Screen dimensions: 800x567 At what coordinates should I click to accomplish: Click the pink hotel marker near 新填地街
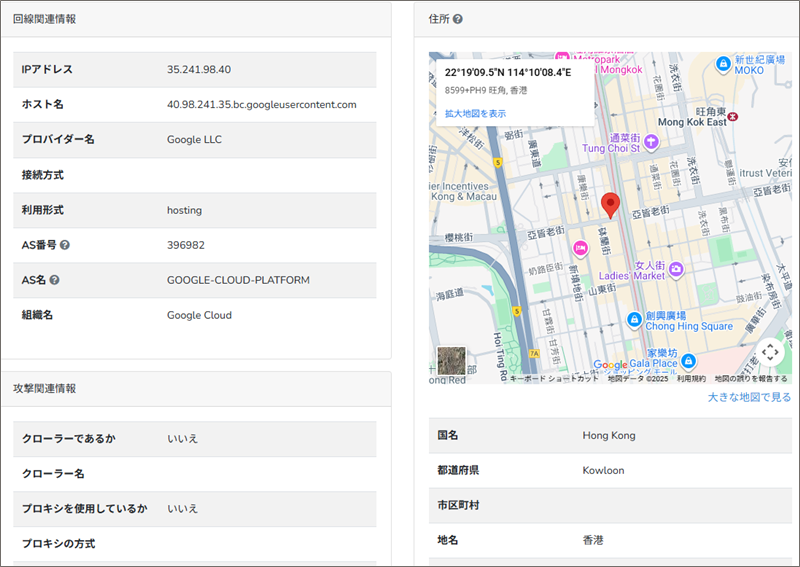tap(579, 247)
